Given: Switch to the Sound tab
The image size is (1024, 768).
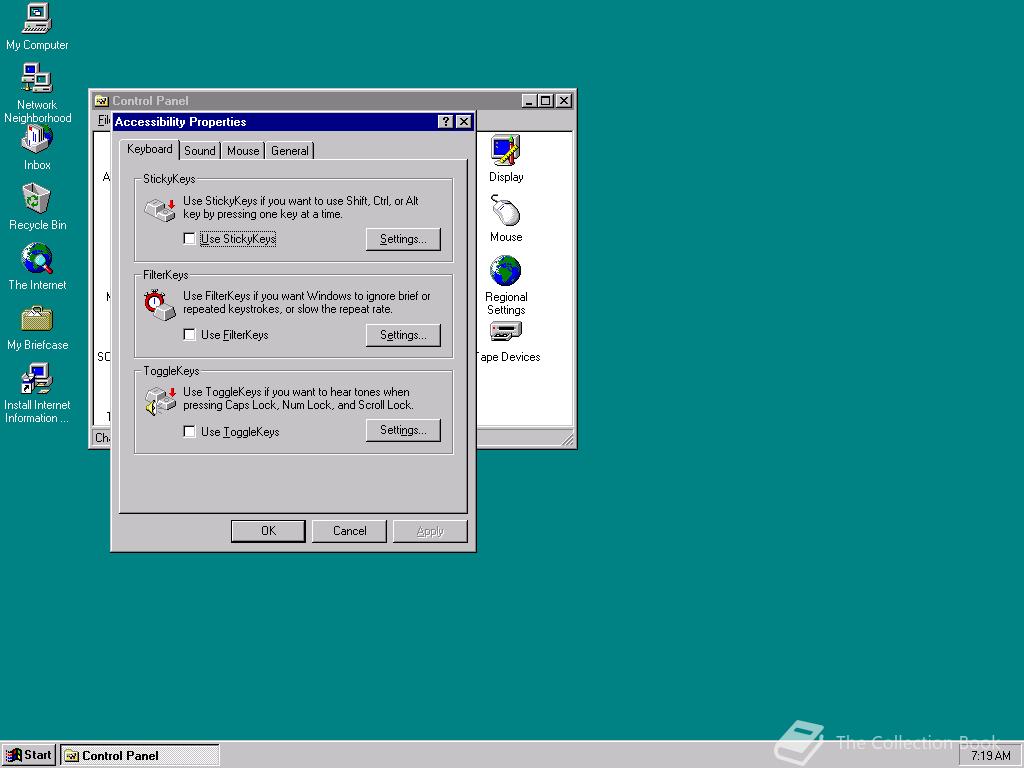Looking at the screenshot, I should (x=200, y=151).
